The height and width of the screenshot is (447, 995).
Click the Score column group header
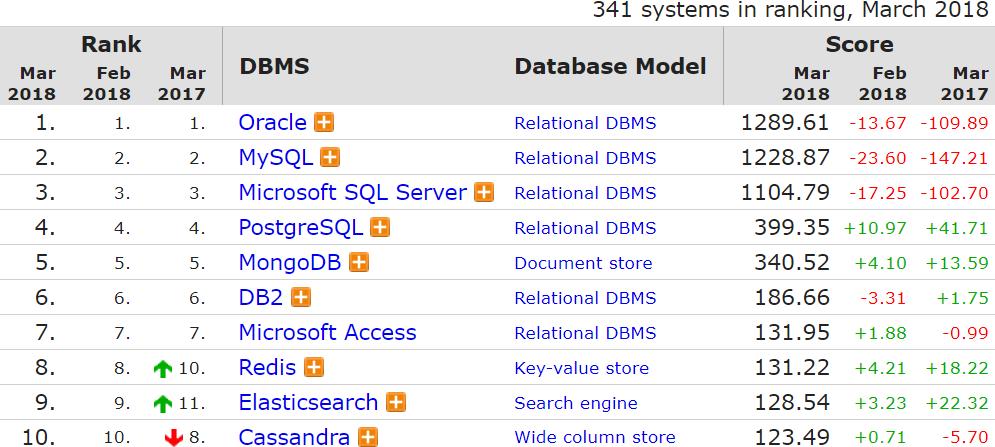[859, 44]
